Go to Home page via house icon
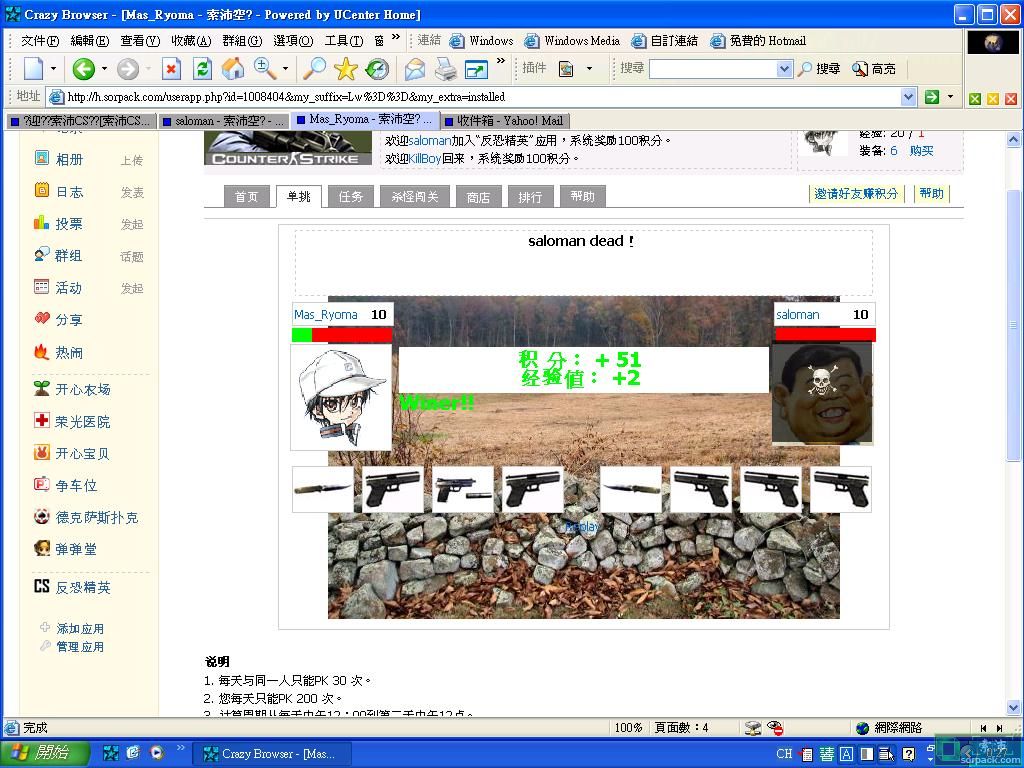Viewport: 1024px width, 768px height. click(x=233, y=69)
